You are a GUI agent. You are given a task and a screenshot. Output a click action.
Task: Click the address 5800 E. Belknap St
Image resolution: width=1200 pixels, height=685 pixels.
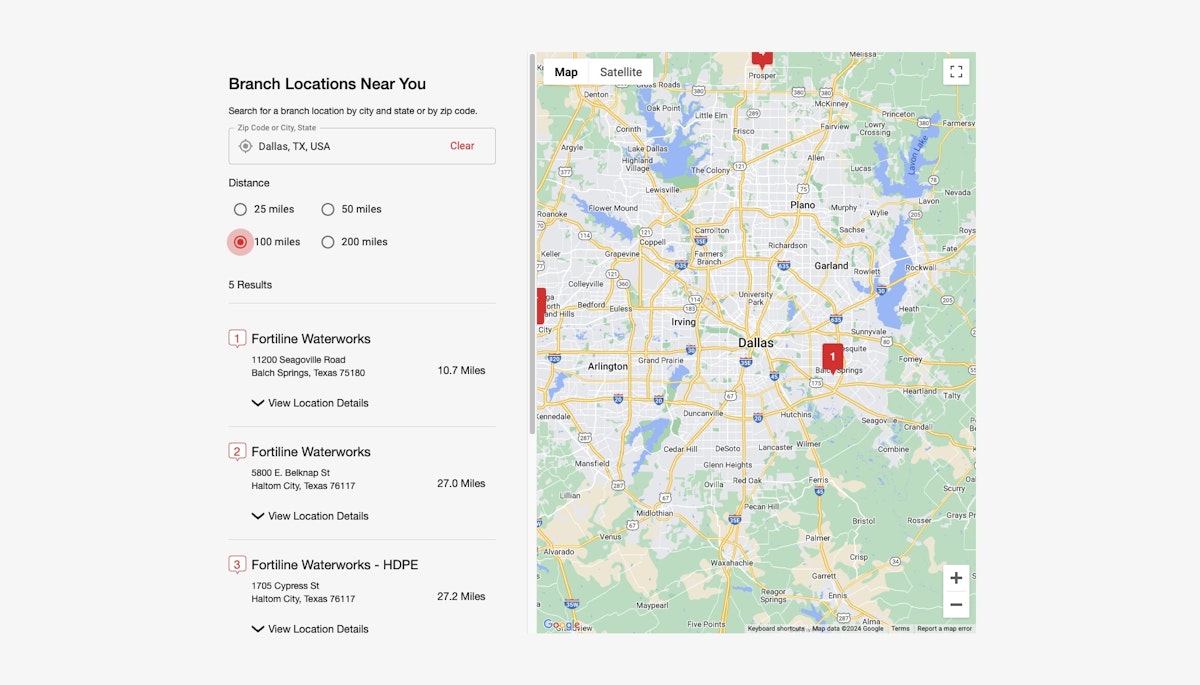point(290,473)
